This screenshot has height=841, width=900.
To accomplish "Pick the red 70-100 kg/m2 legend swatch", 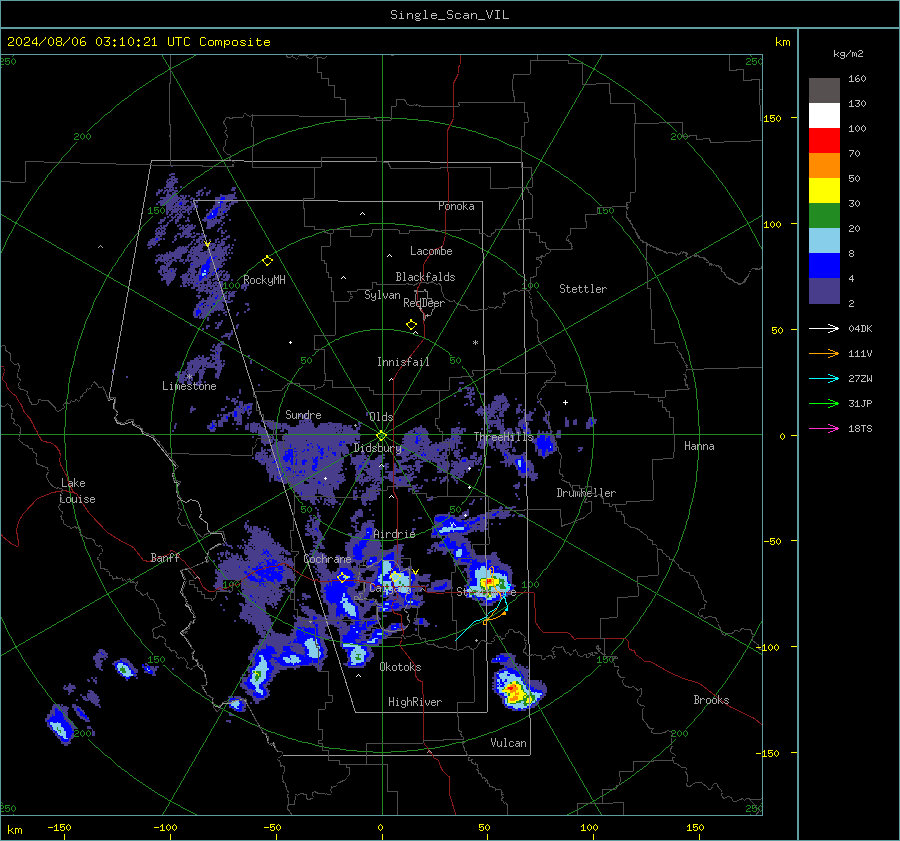I will 824,141.
